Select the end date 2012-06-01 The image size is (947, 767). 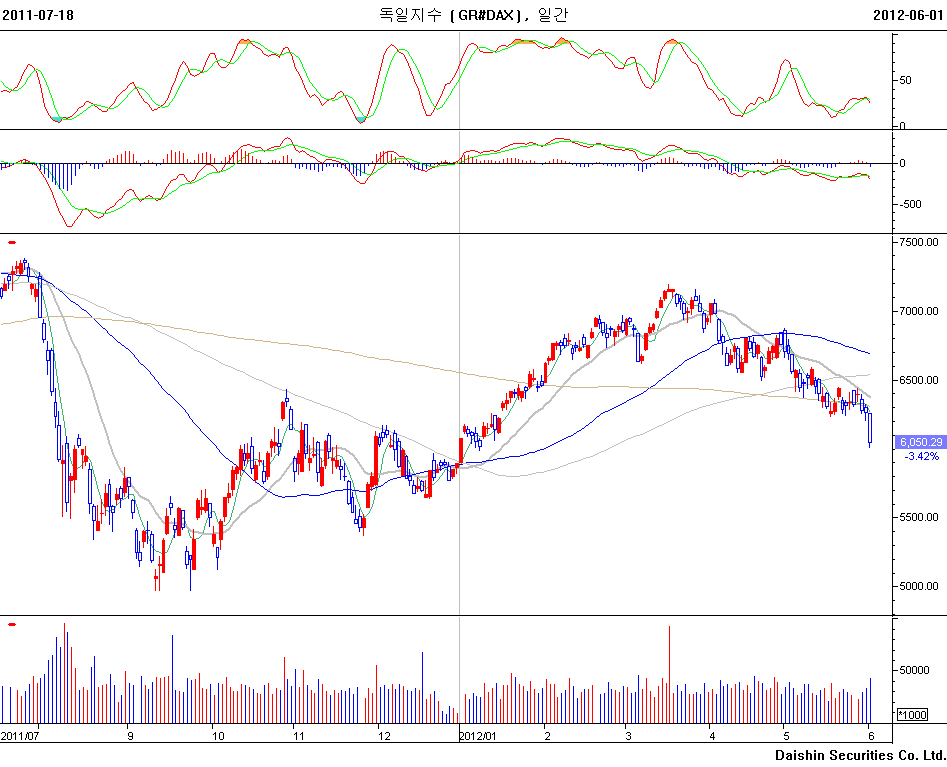(x=908, y=14)
